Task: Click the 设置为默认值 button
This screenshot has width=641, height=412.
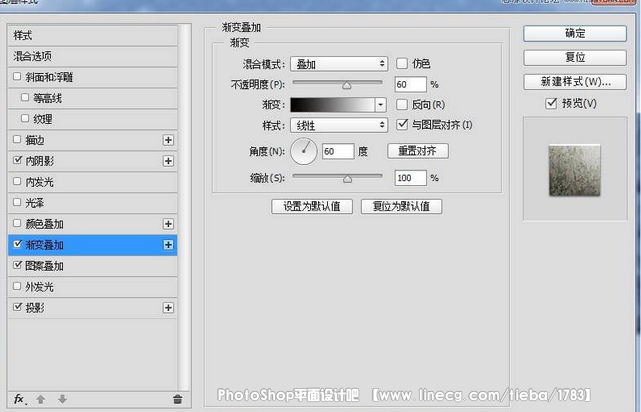Action: coord(312,206)
